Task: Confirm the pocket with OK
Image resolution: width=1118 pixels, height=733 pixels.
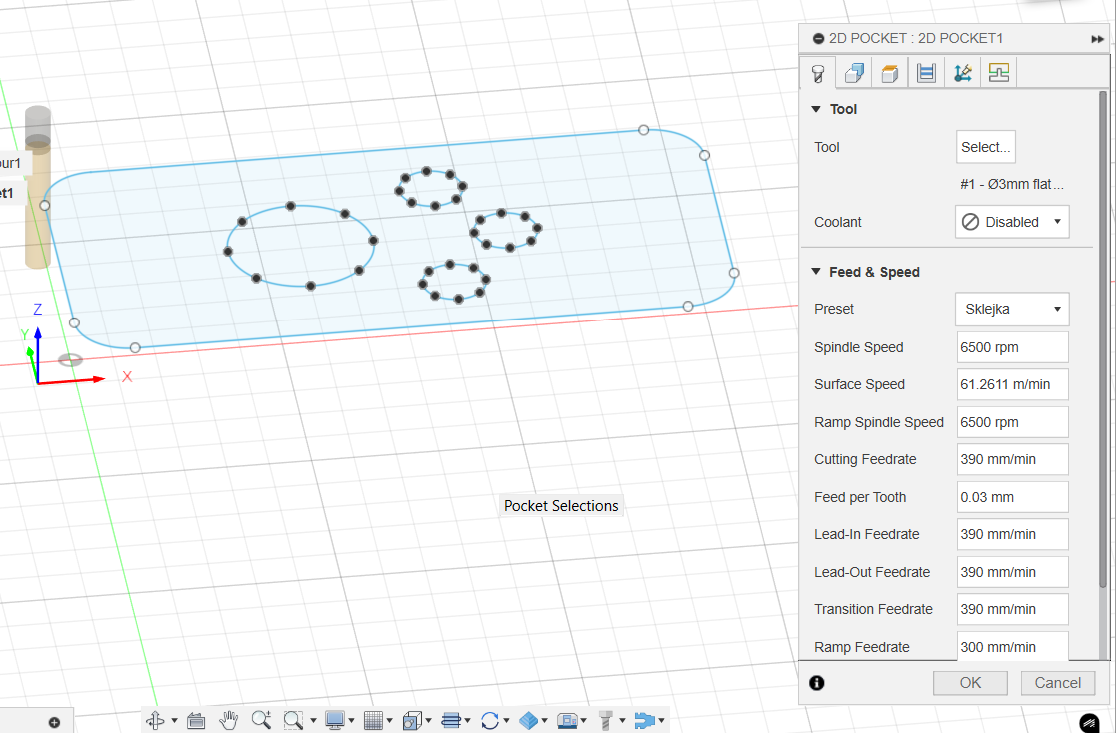Action: point(970,683)
